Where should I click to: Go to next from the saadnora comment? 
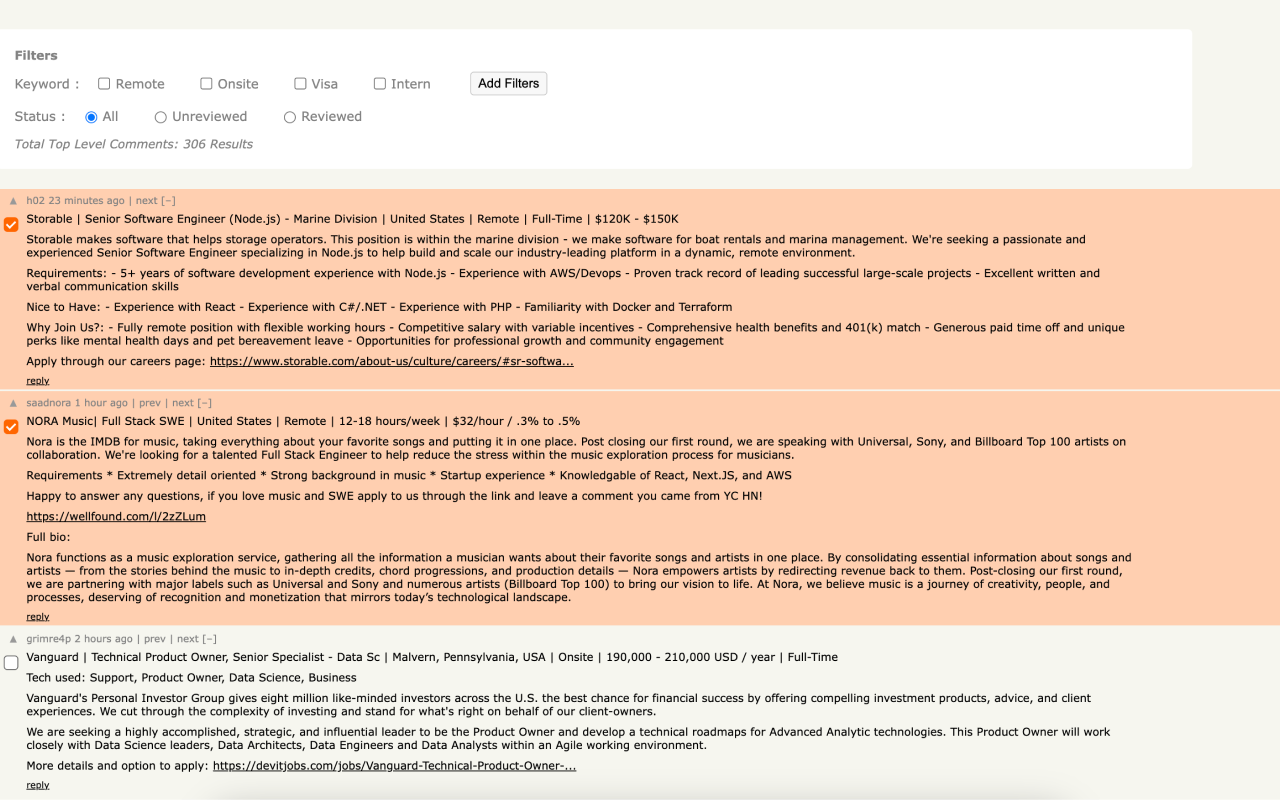click(x=183, y=403)
